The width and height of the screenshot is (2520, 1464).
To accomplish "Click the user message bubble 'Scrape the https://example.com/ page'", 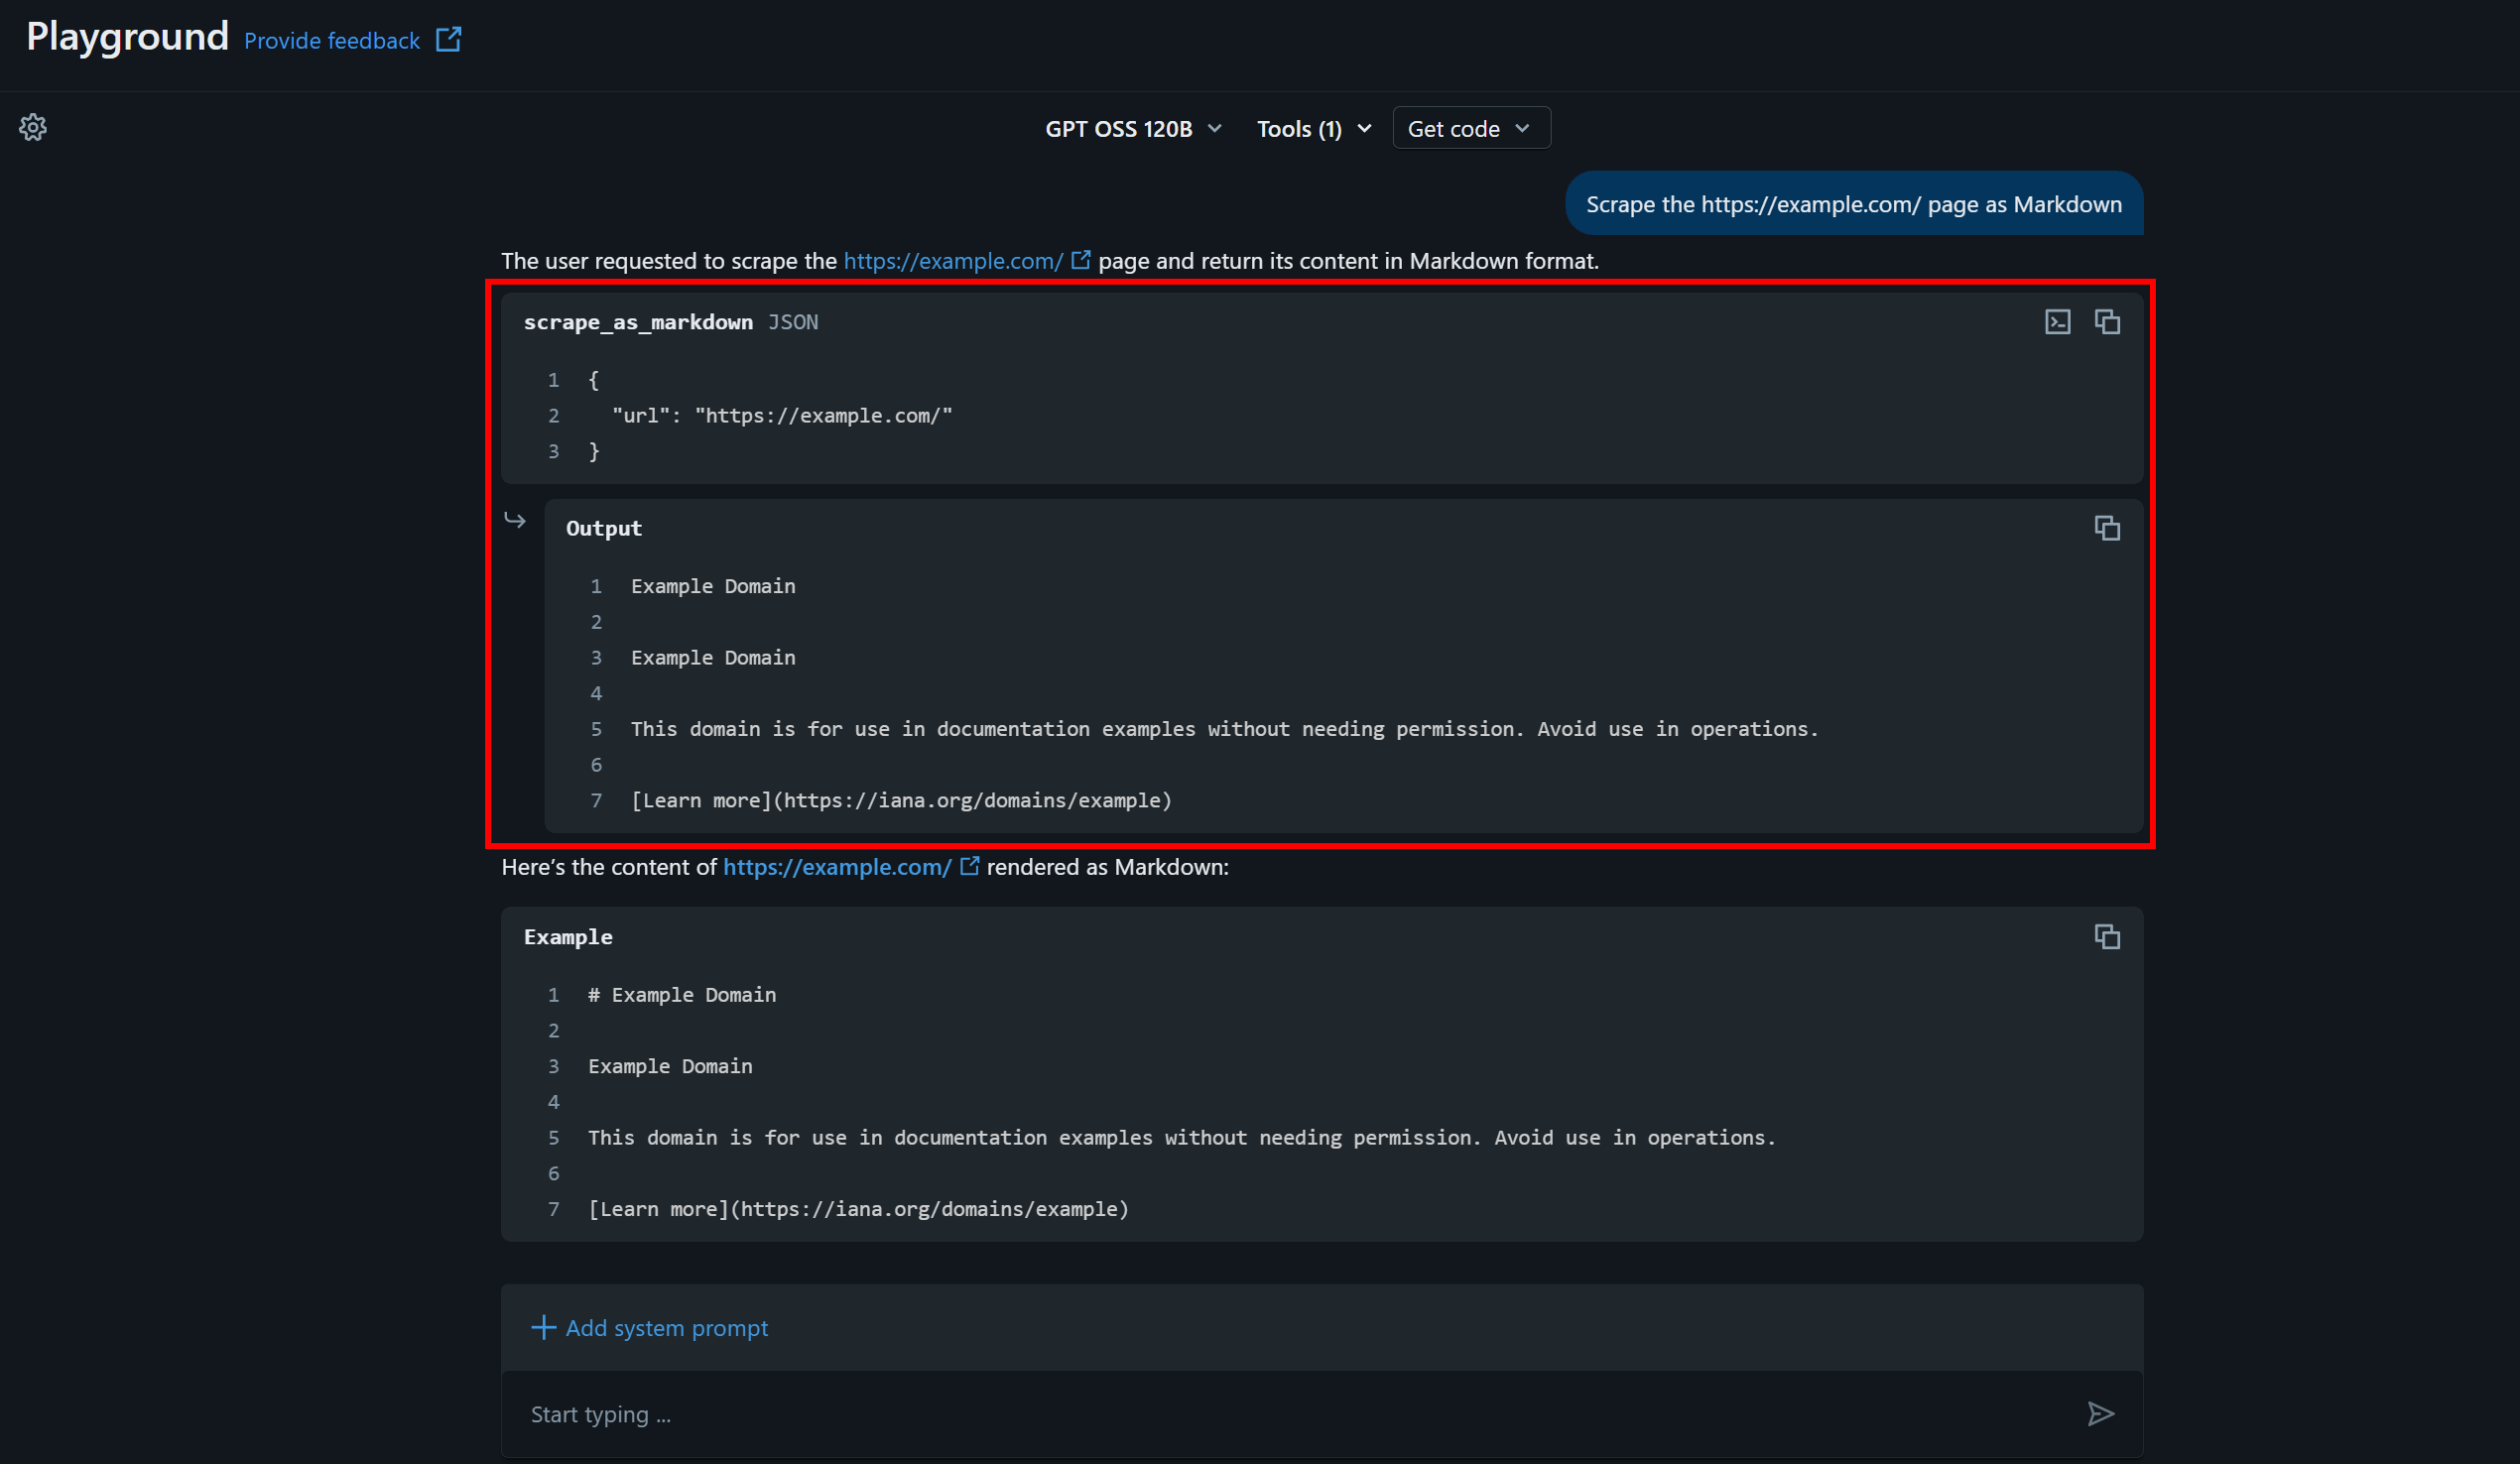I will [1854, 204].
